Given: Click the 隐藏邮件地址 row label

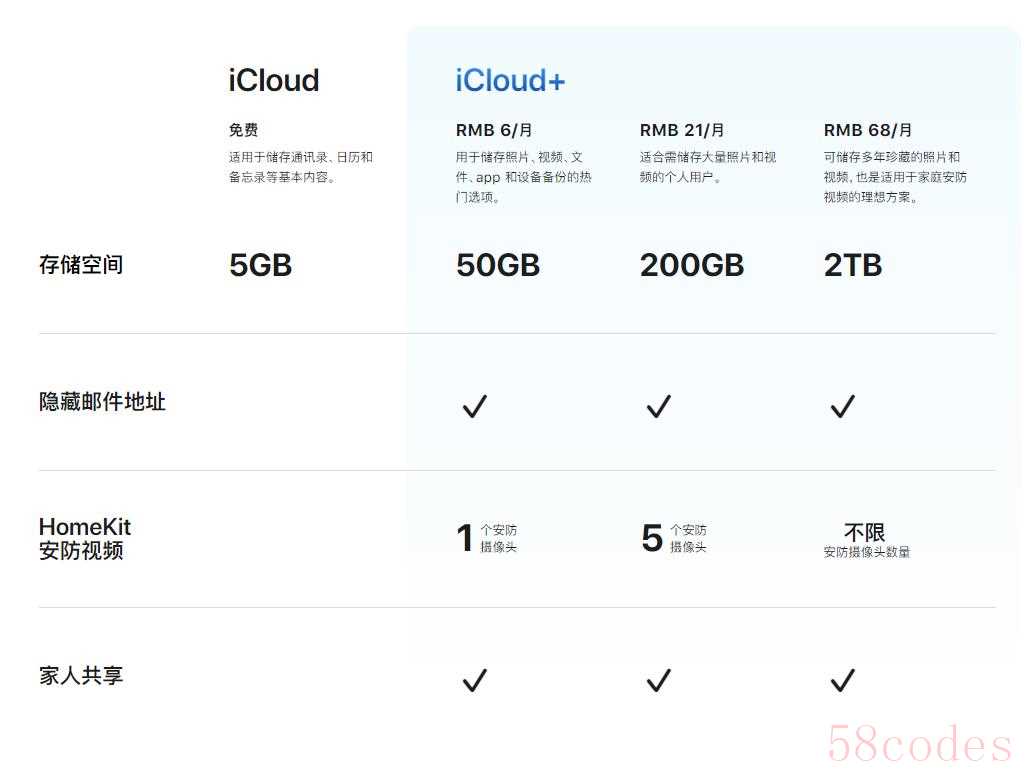Looking at the screenshot, I should click(102, 402).
